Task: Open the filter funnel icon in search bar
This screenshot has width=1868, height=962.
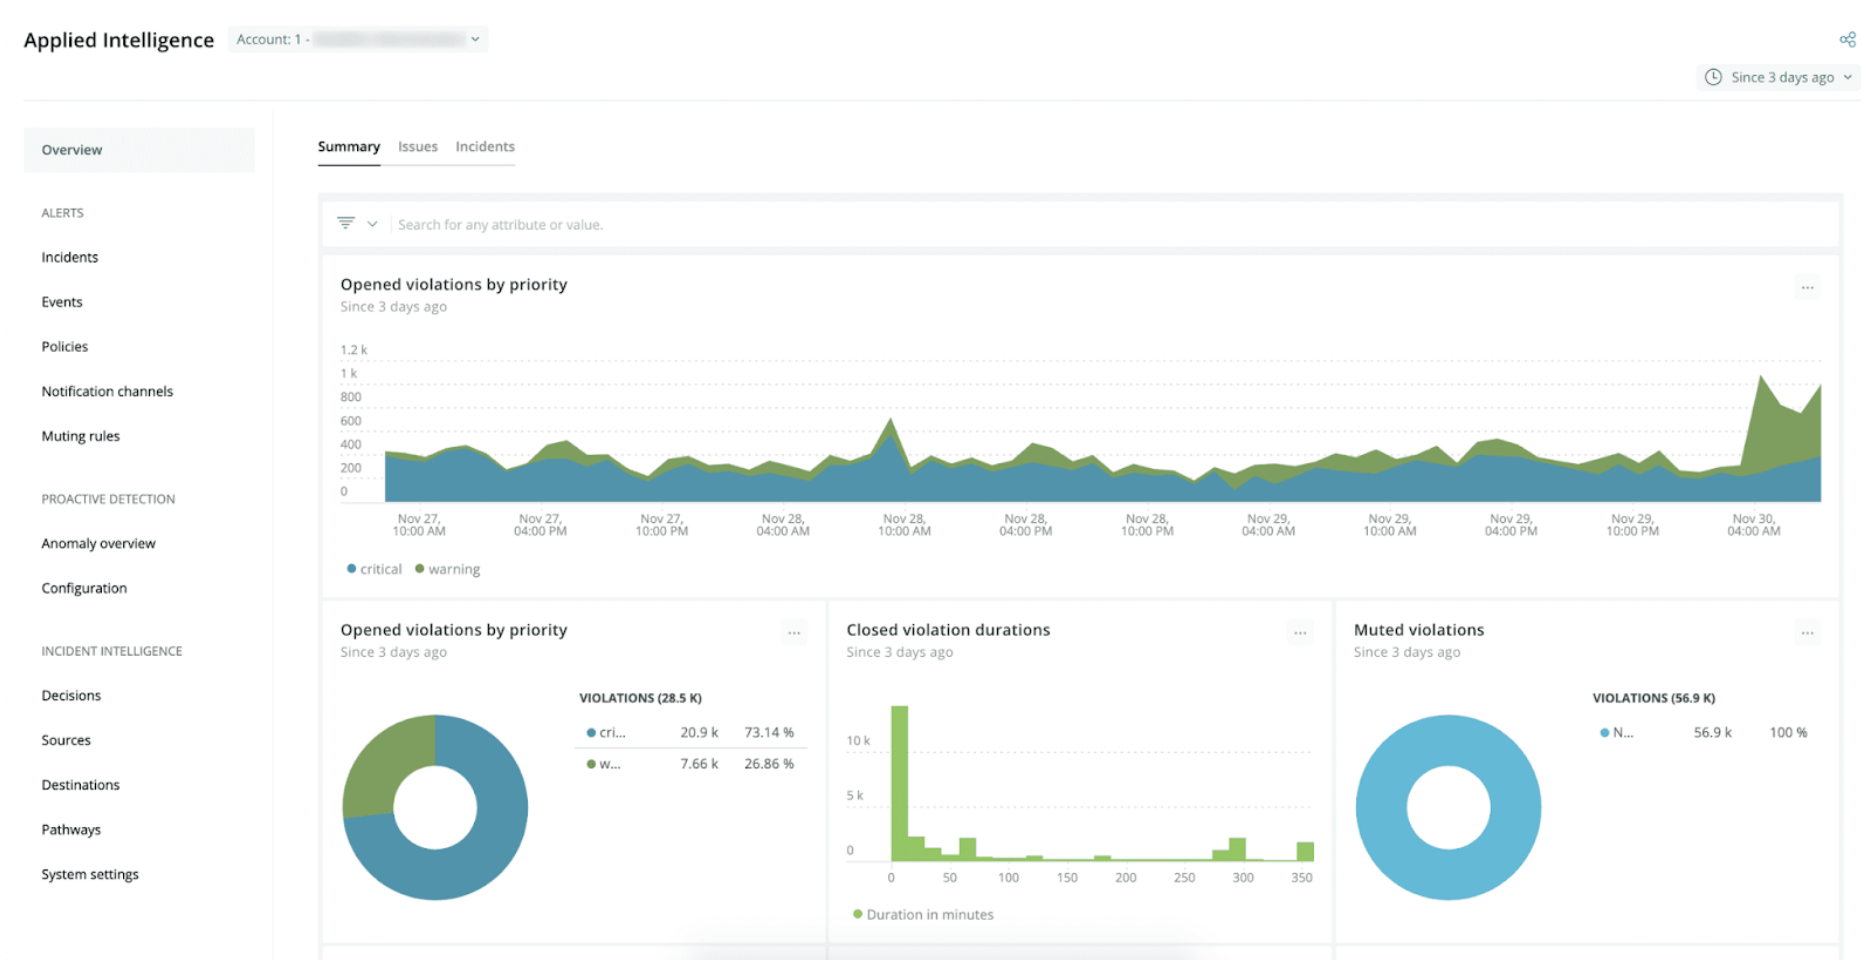Action: pyautogui.click(x=345, y=223)
